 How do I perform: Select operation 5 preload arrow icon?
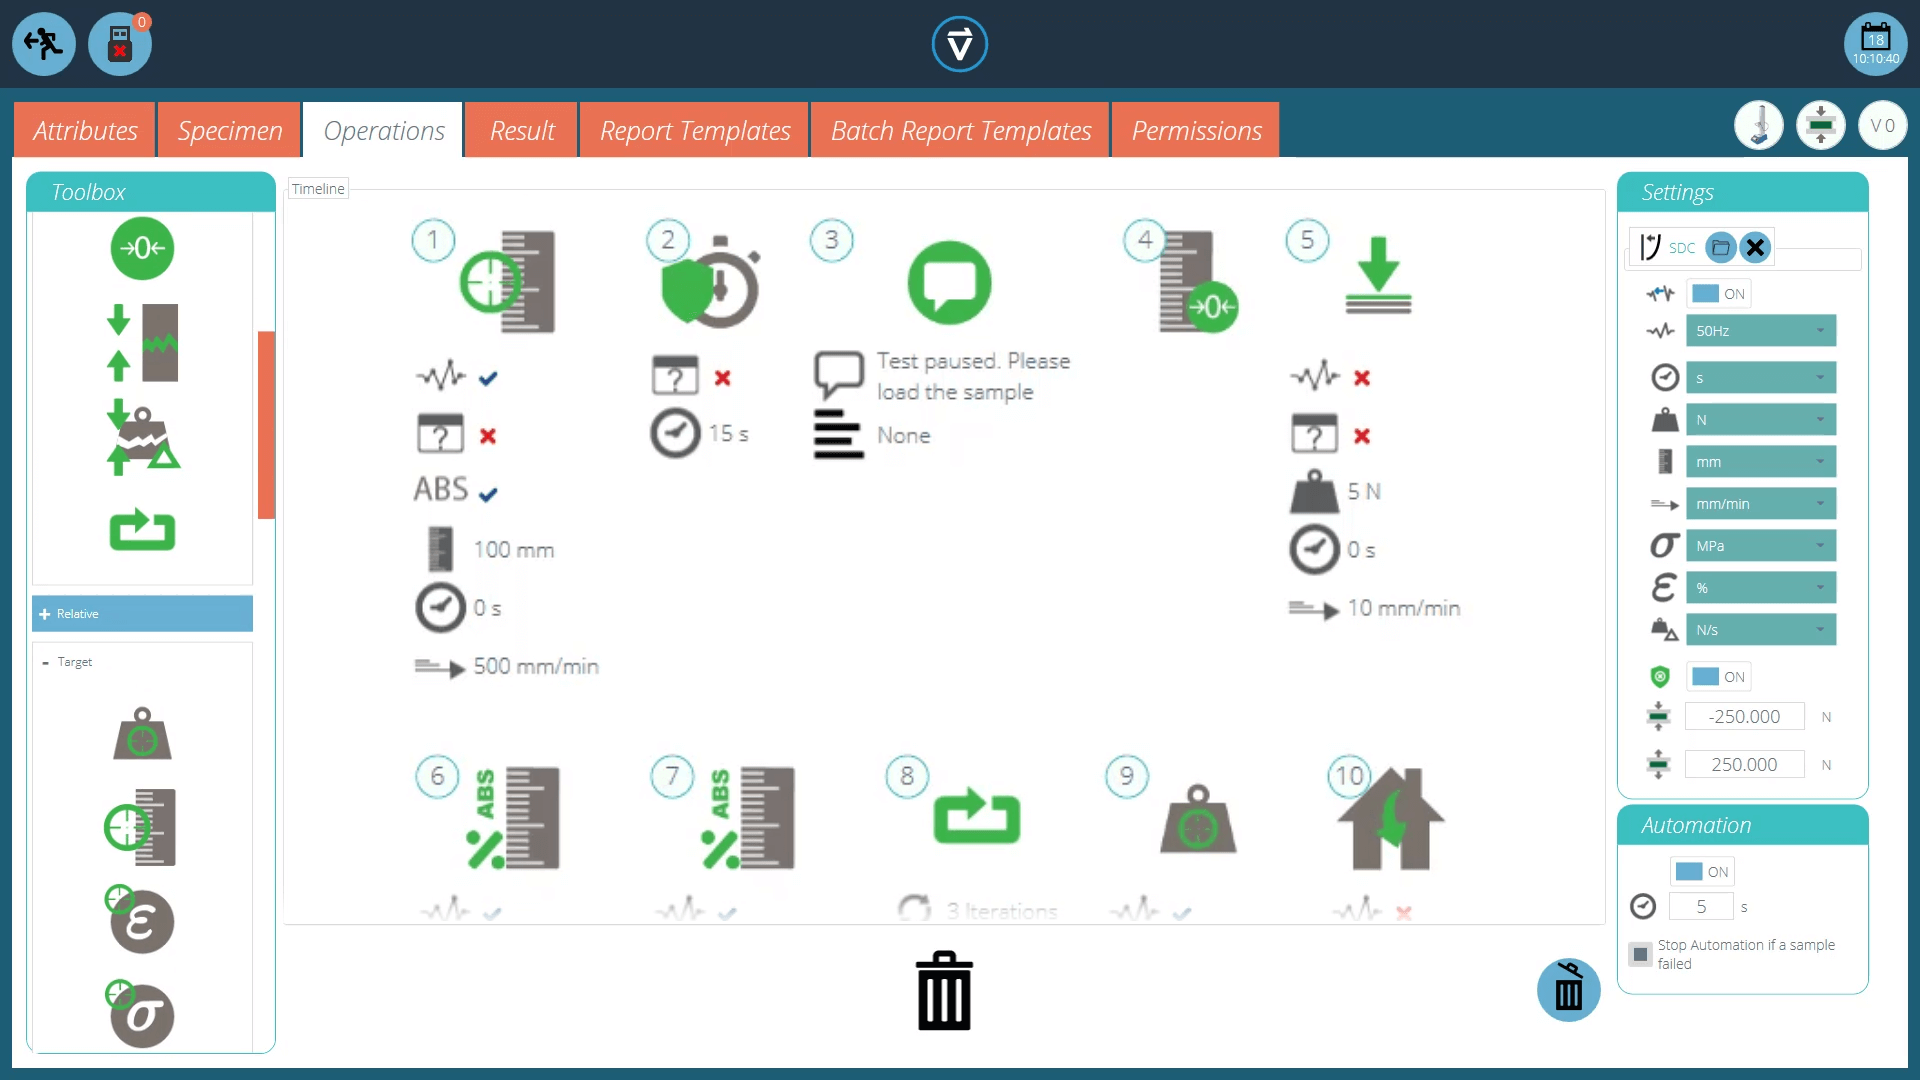point(1378,275)
